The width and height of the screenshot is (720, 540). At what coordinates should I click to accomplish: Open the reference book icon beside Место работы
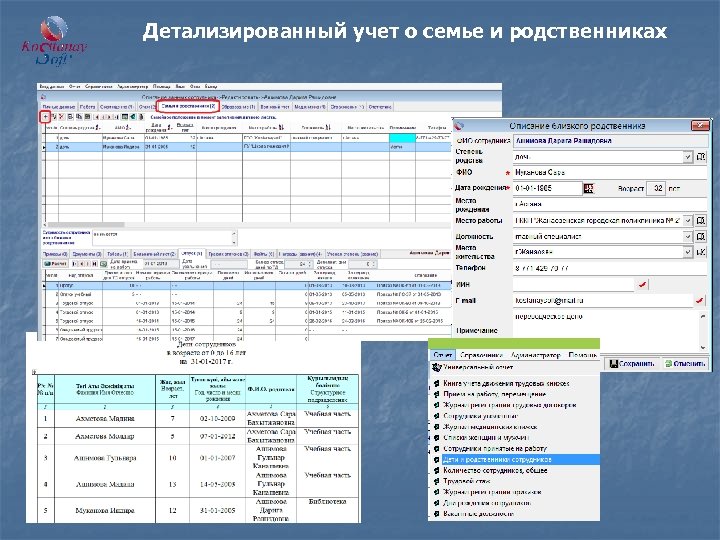[x=701, y=220]
